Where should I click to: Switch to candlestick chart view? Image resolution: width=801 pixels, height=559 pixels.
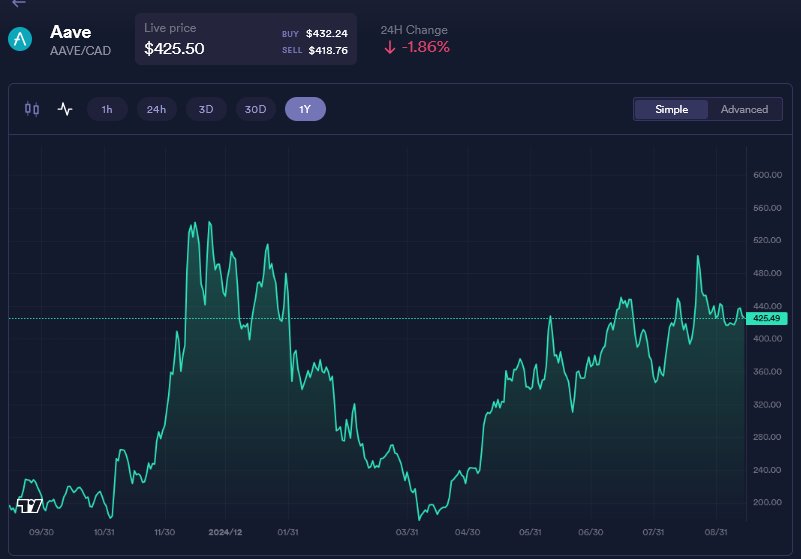click(32, 109)
